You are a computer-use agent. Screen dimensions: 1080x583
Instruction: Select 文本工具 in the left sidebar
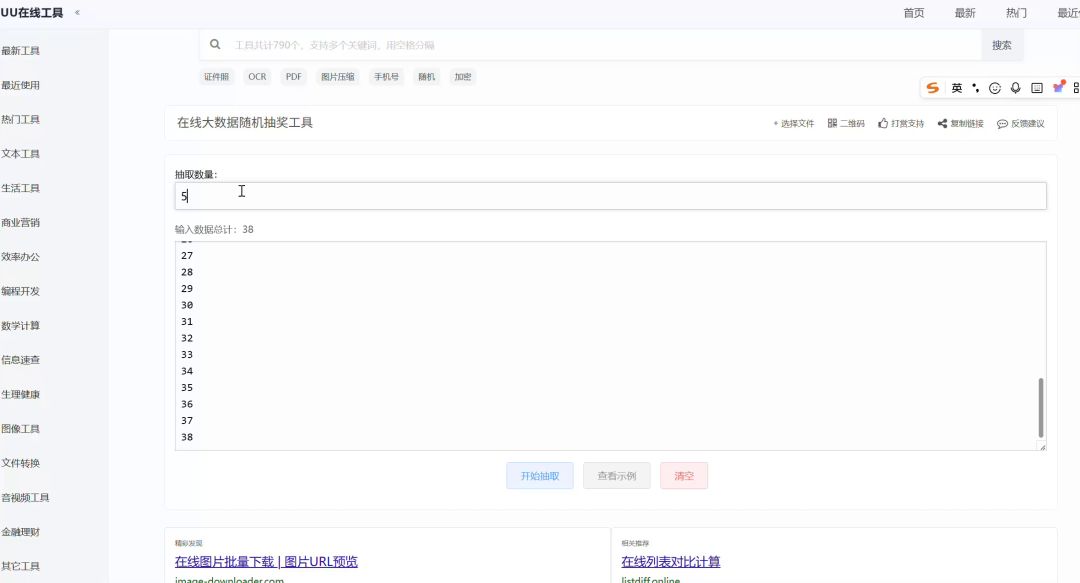point(21,154)
